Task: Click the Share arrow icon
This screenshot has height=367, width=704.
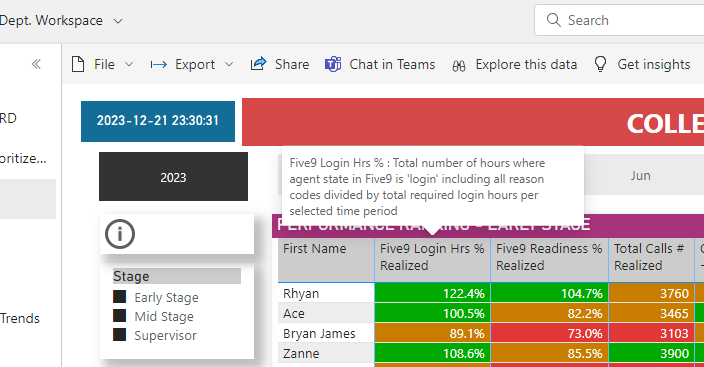Action: [x=258, y=64]
